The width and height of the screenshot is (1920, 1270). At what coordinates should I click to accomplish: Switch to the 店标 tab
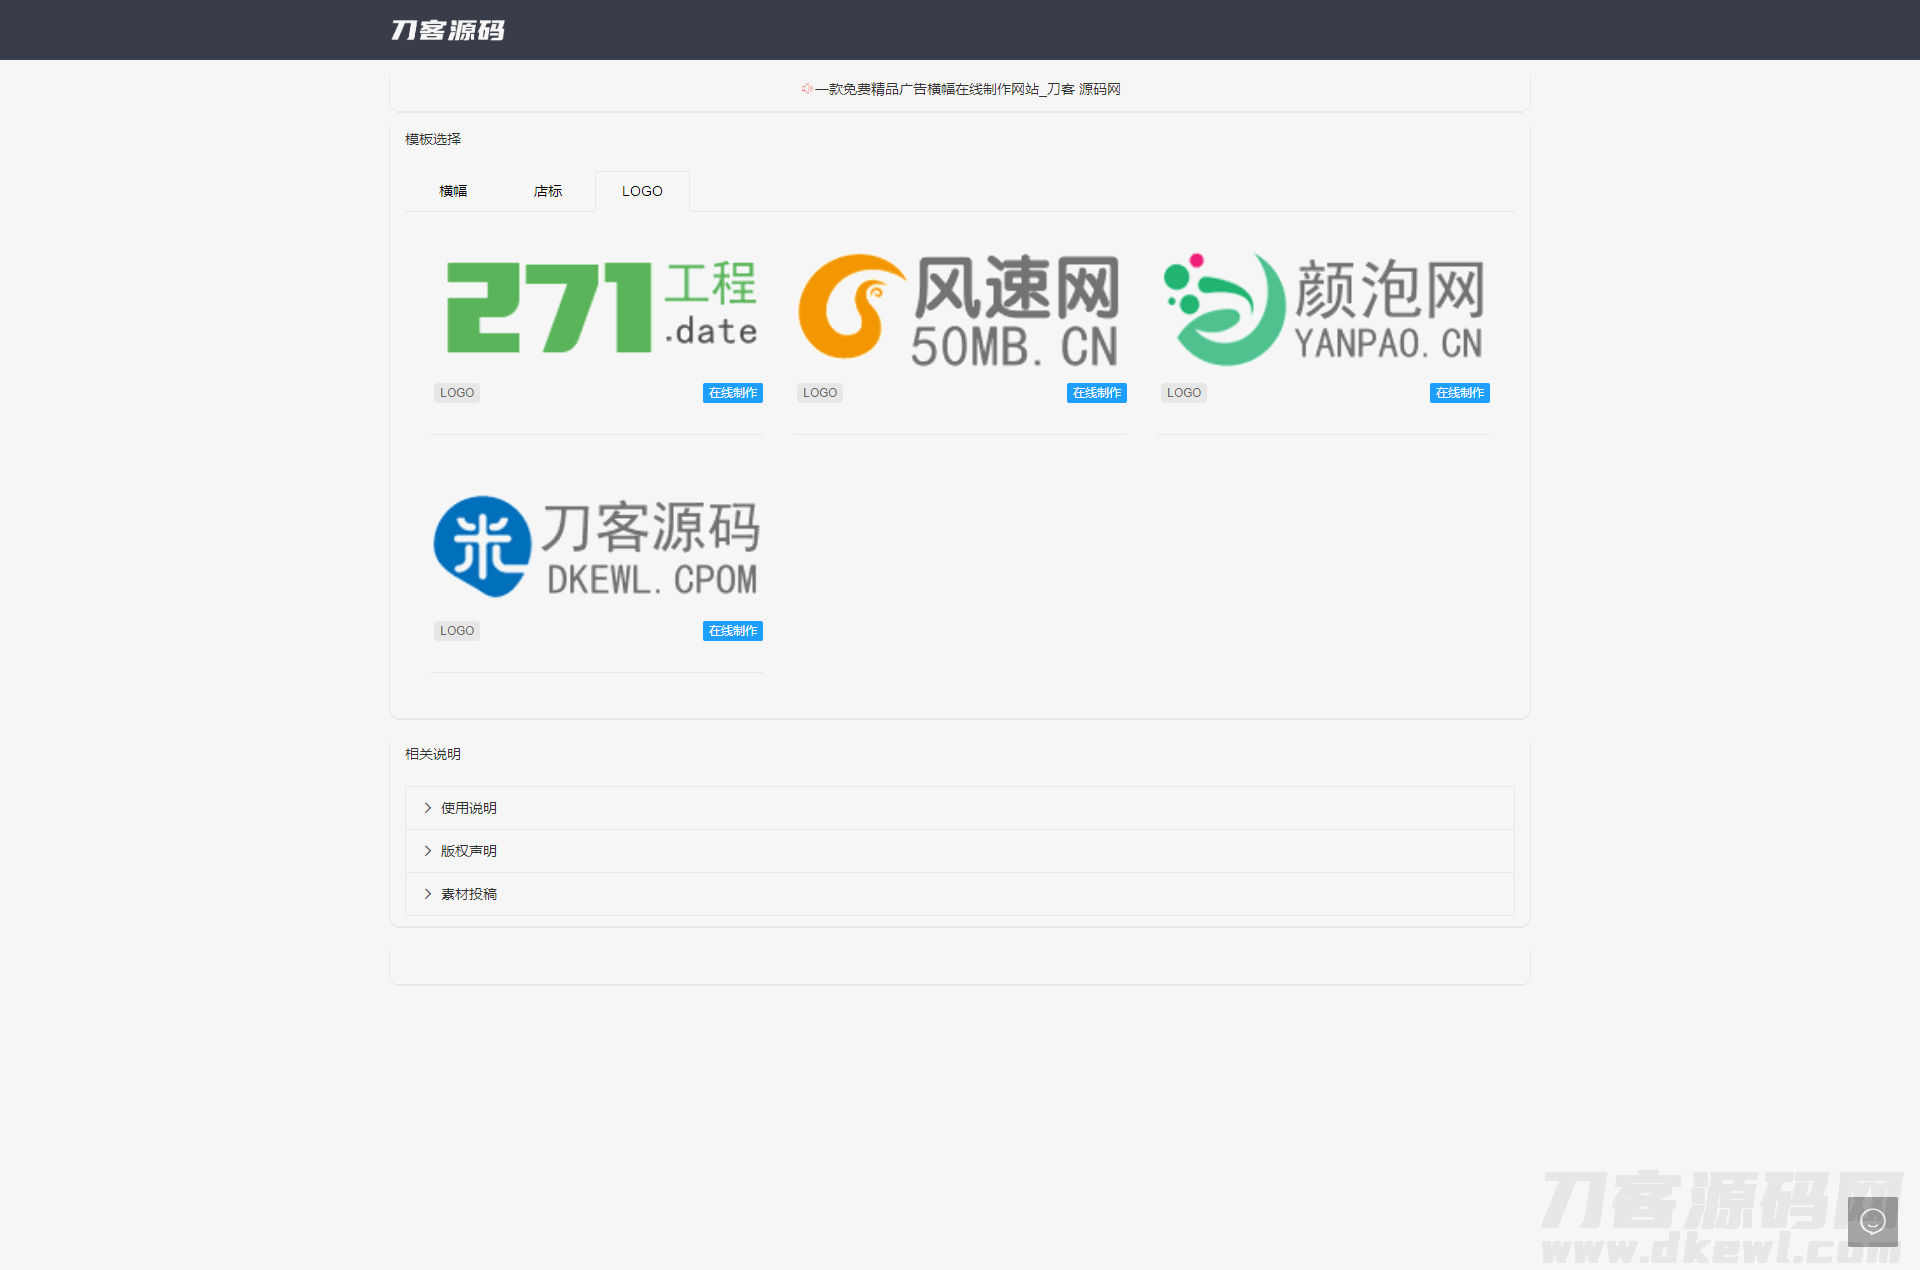point(548,191)
